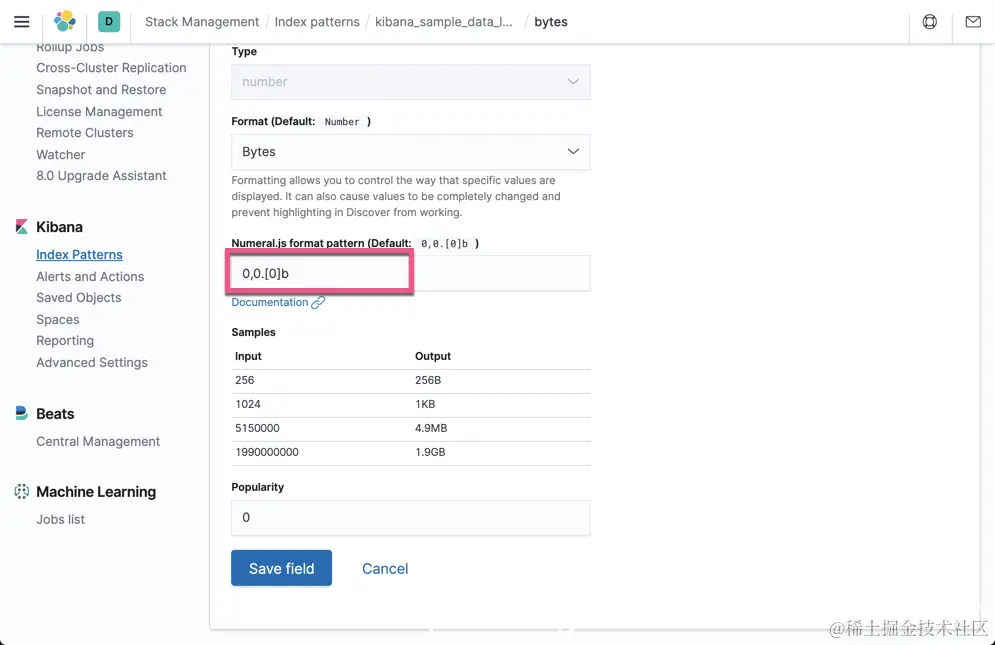
Task: Open kibana_sample_data breadcrumb
Action: [444, 22]
